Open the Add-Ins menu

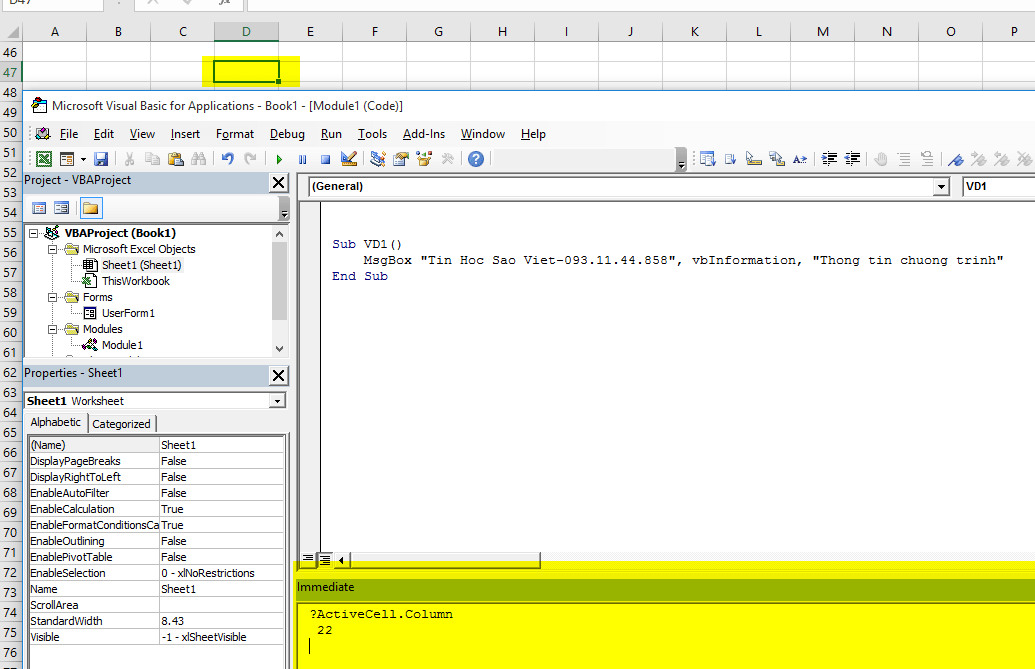pyautogui.click(x=424, y=134)
